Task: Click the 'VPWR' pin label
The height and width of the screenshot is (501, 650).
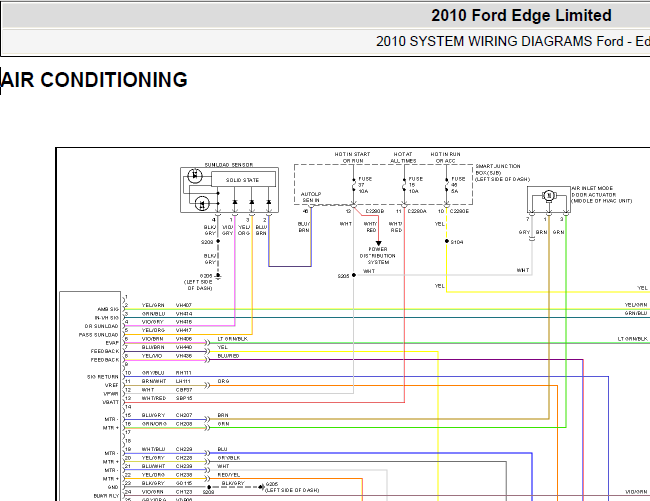Action: pos(111,394)
